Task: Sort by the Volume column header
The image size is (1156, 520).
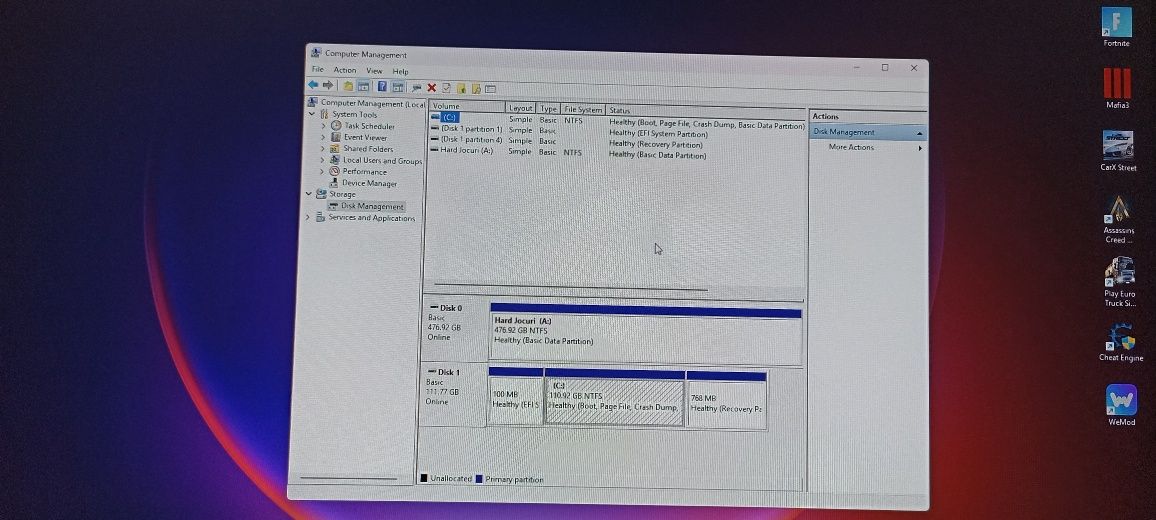Action: pos(467,106)
